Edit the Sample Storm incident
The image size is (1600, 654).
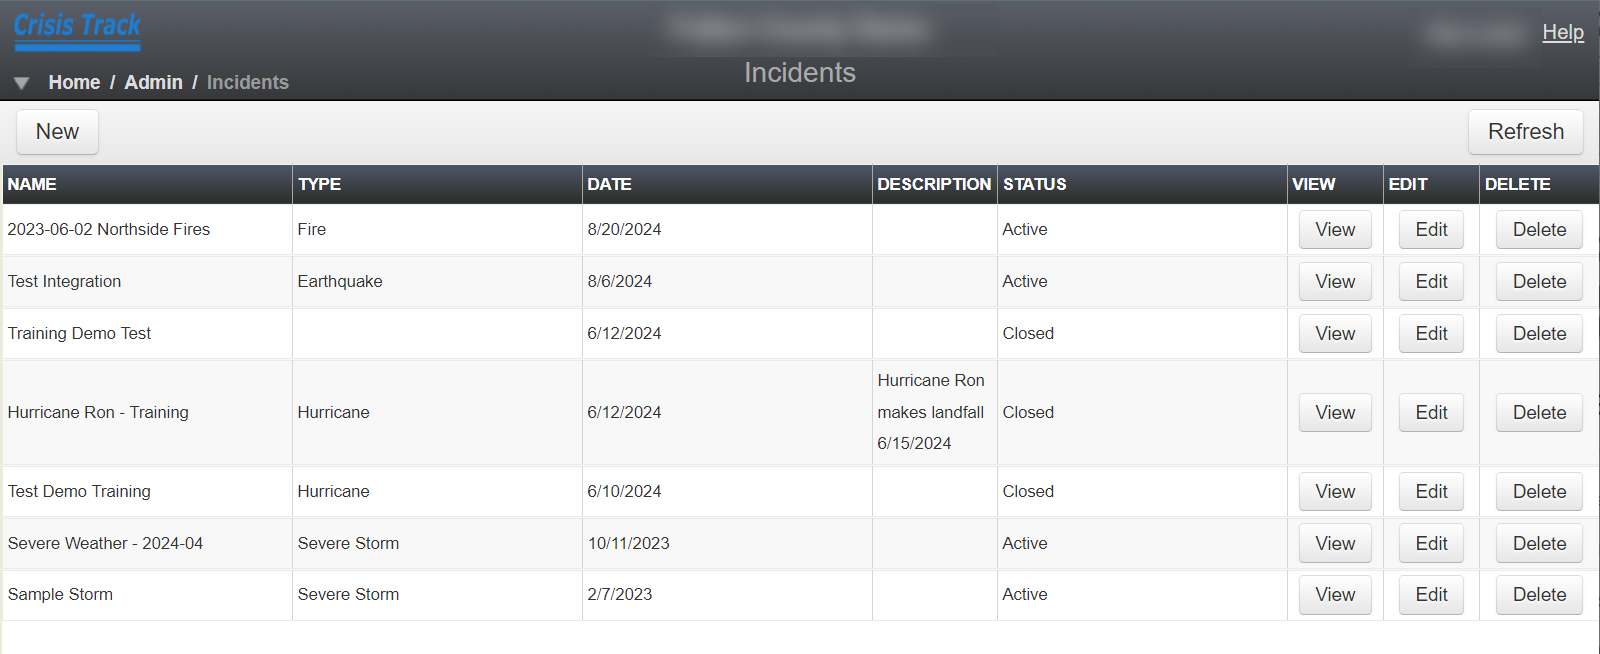pos(1431,594)
